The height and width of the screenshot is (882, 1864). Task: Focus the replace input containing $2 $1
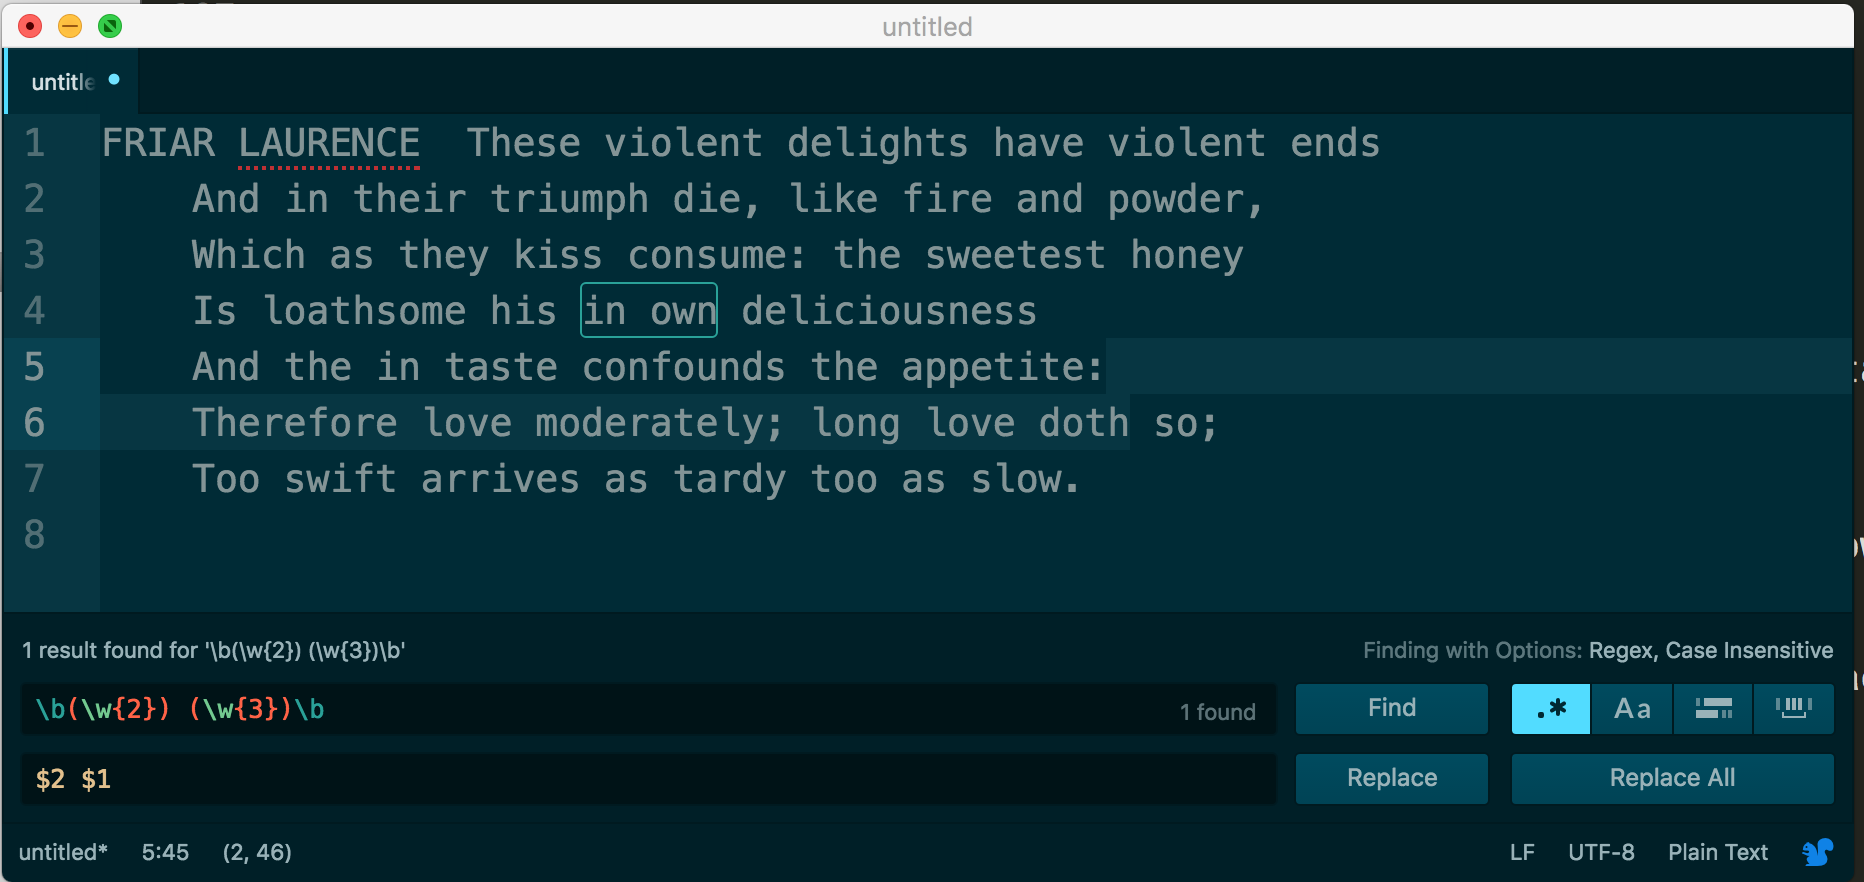point(648,779)
